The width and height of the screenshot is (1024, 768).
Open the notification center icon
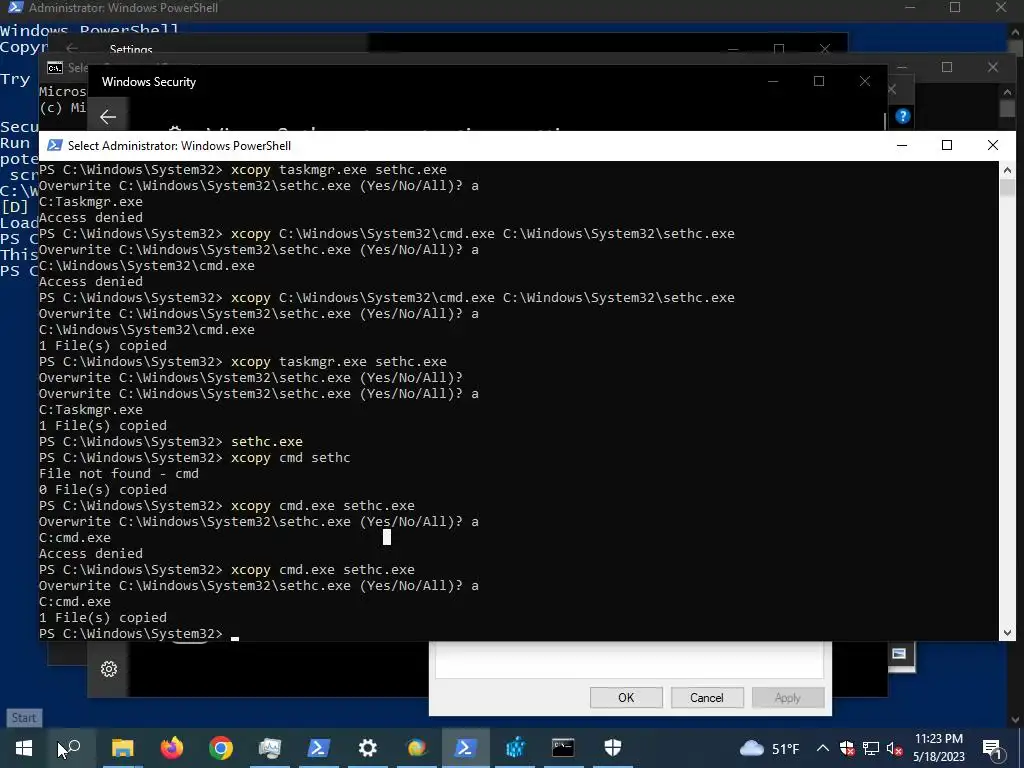click(993, 748)
